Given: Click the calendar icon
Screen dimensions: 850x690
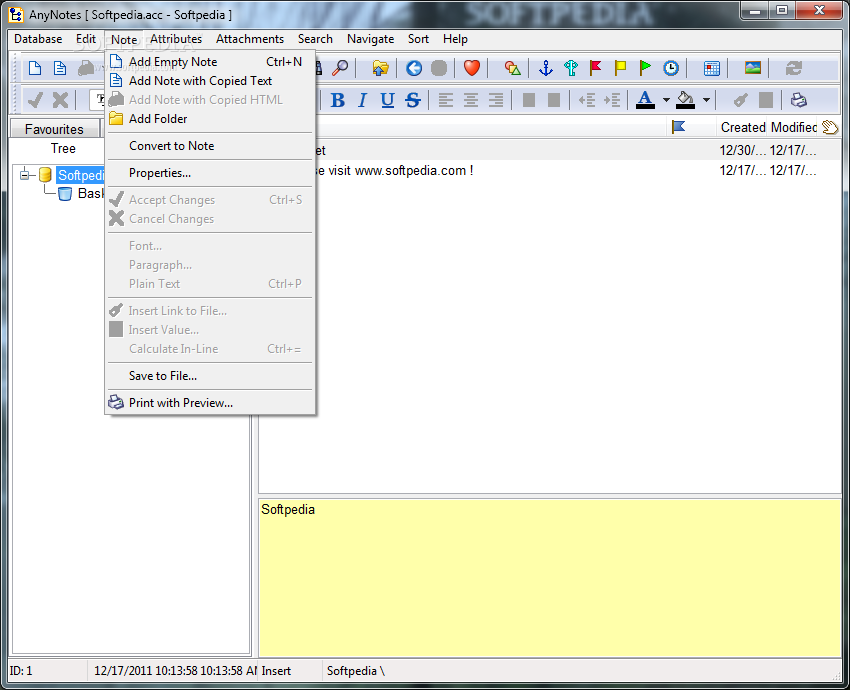Looking at the screenshot, I should point(712,68).
